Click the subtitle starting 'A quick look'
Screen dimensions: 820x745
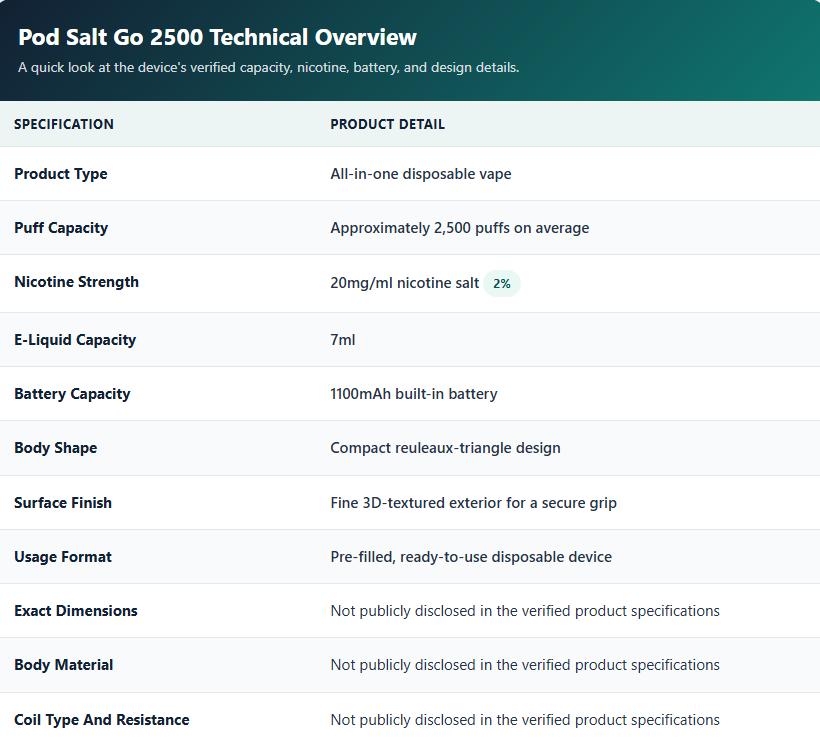pos(268,67)
